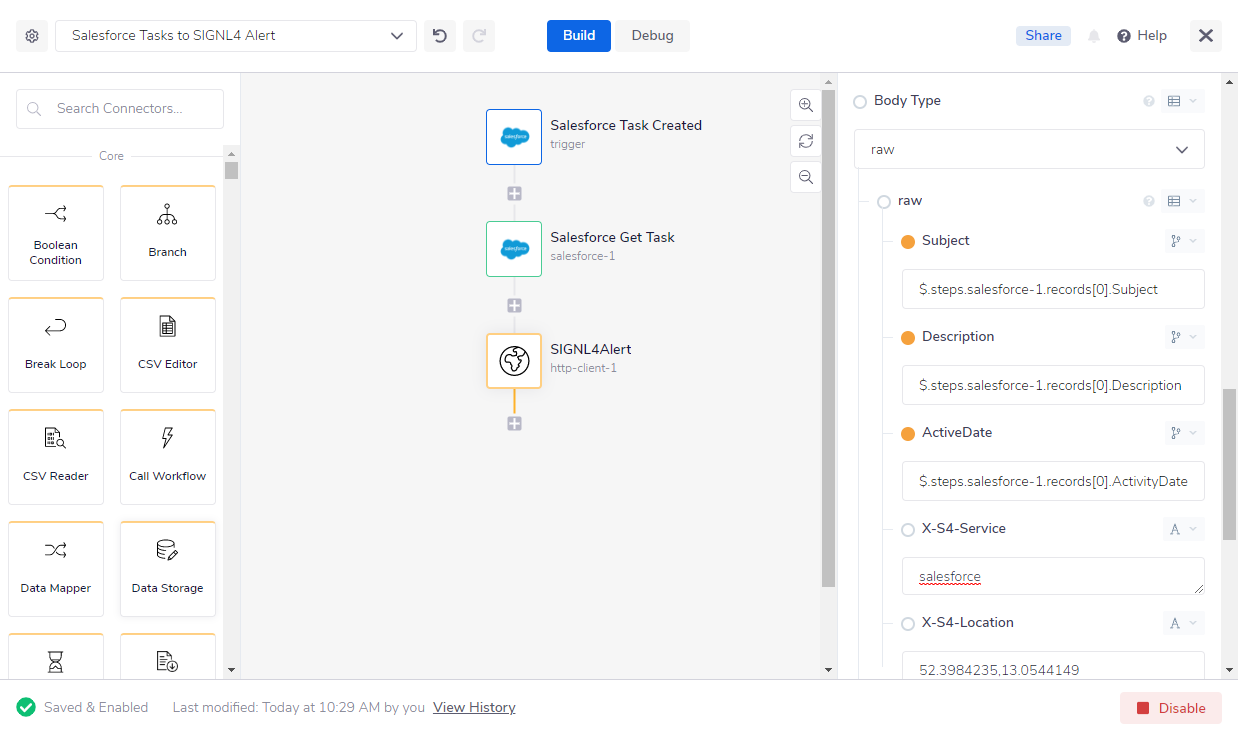Close the workflow editor with X
The width and height of the screenshot is (1238, 736).
pos(1206,36)
